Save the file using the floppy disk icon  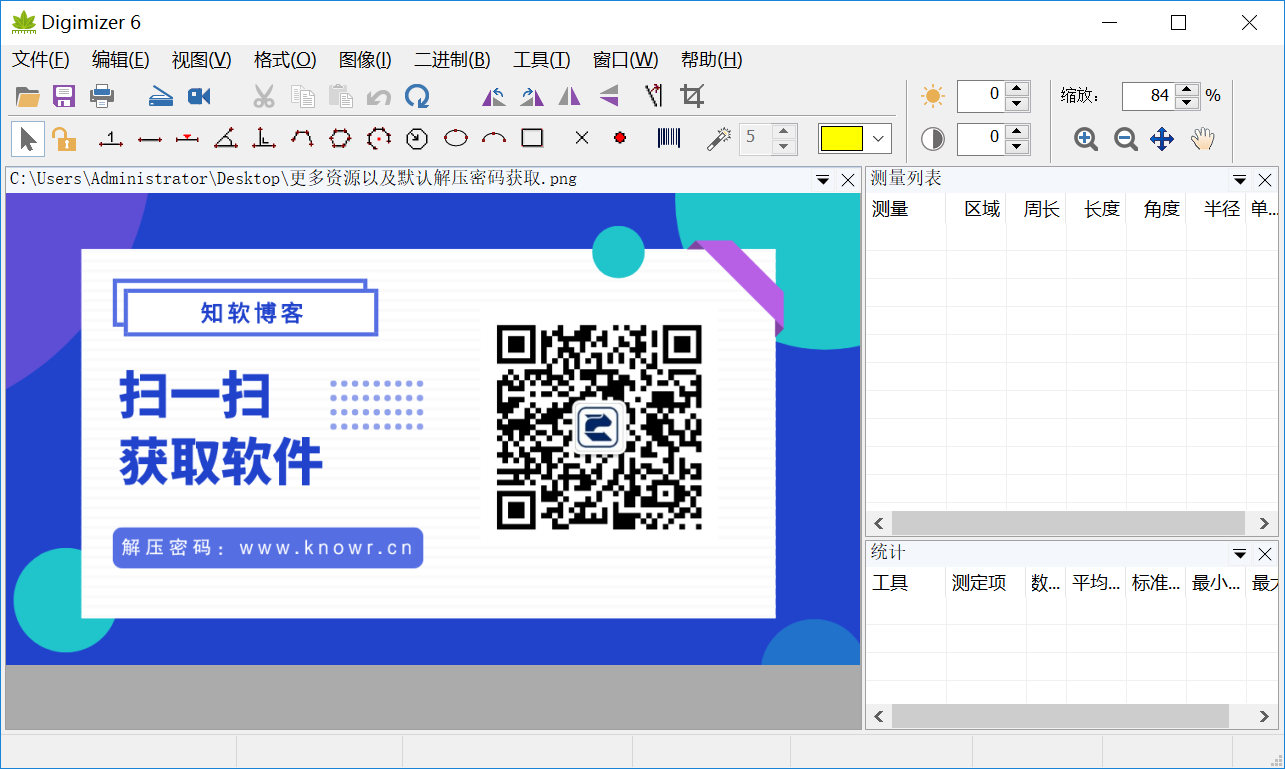coord(64,97)
